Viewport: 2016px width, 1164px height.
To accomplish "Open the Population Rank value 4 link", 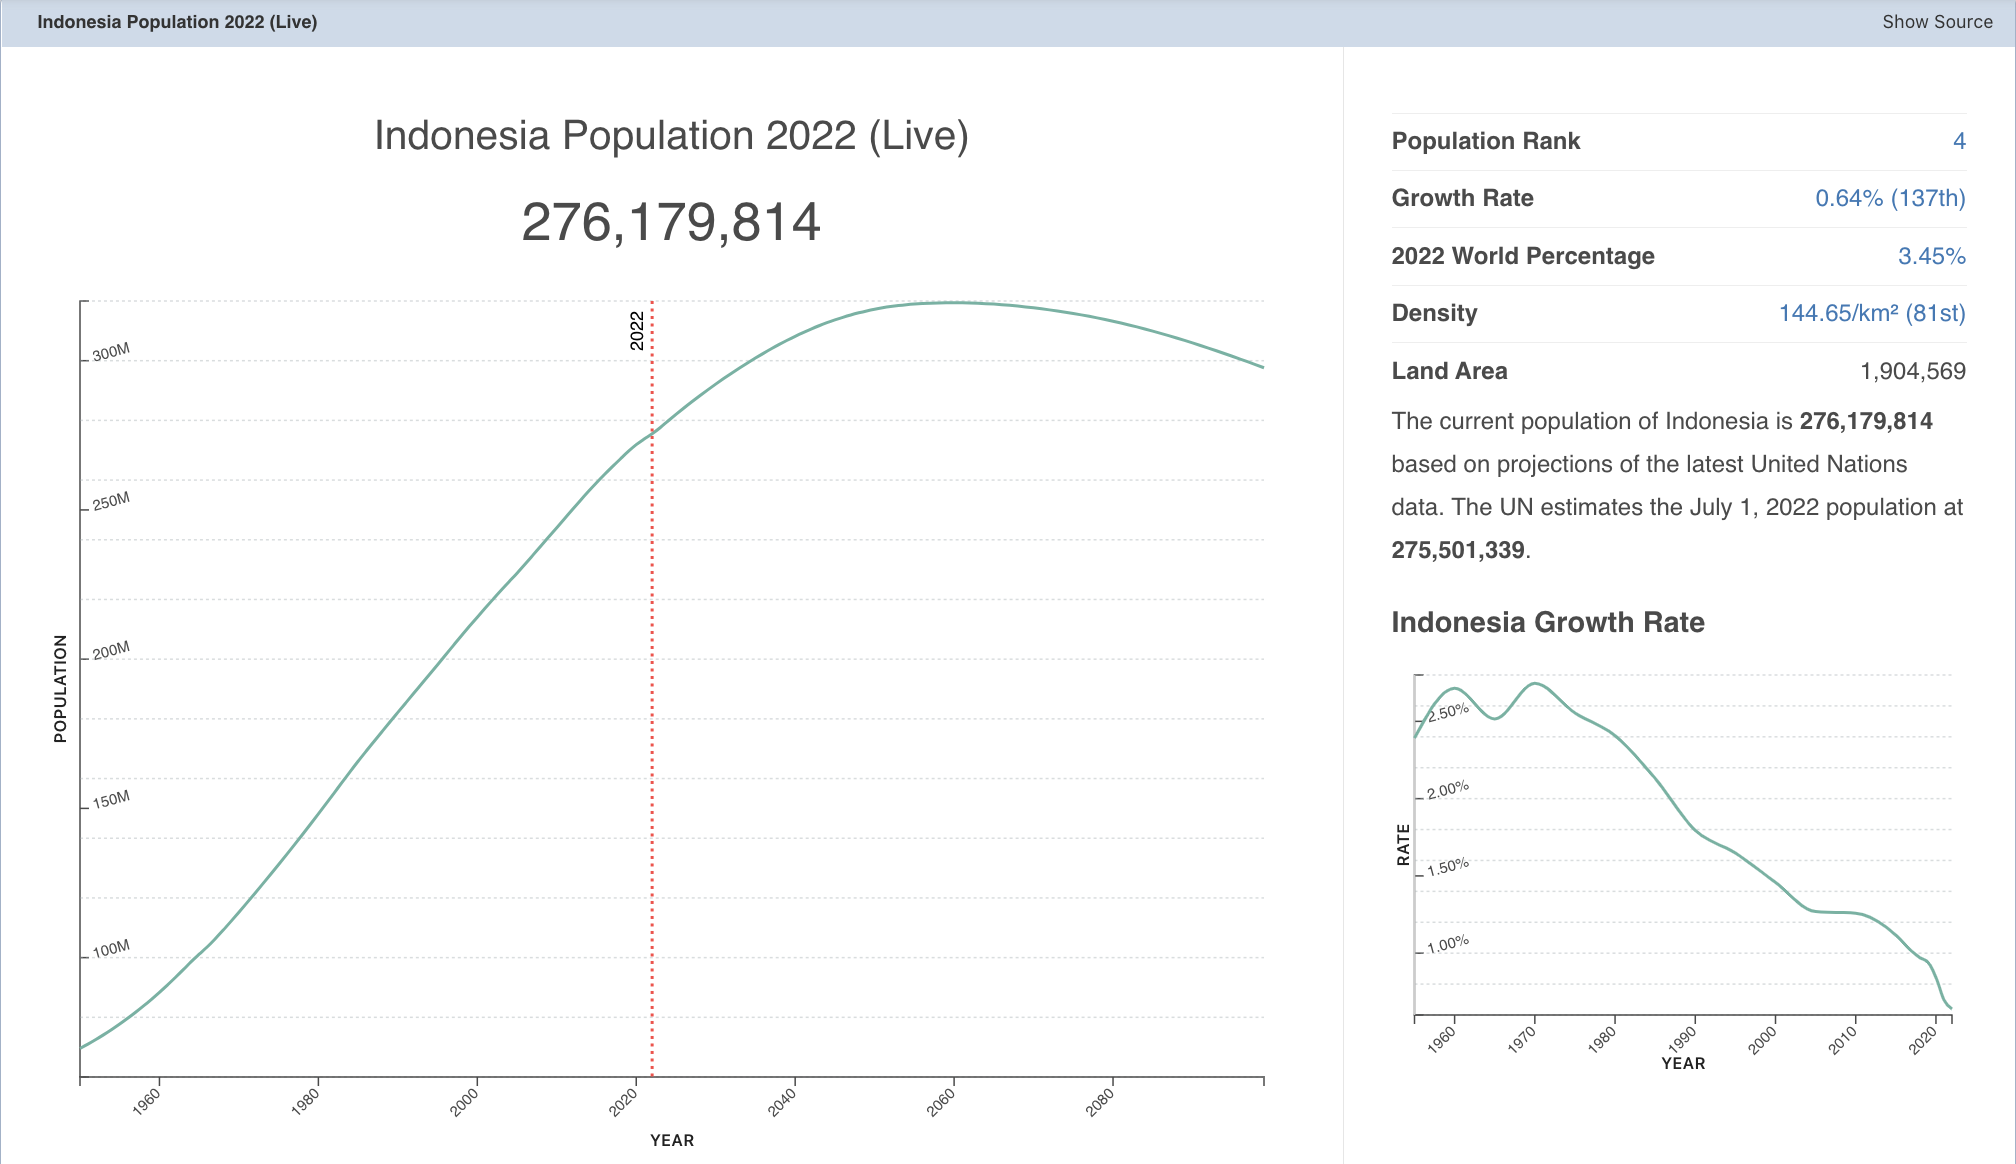I will click(1958, 141).
